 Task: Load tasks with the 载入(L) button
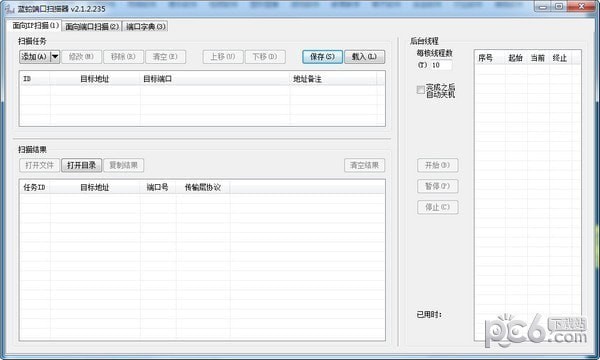364,57
